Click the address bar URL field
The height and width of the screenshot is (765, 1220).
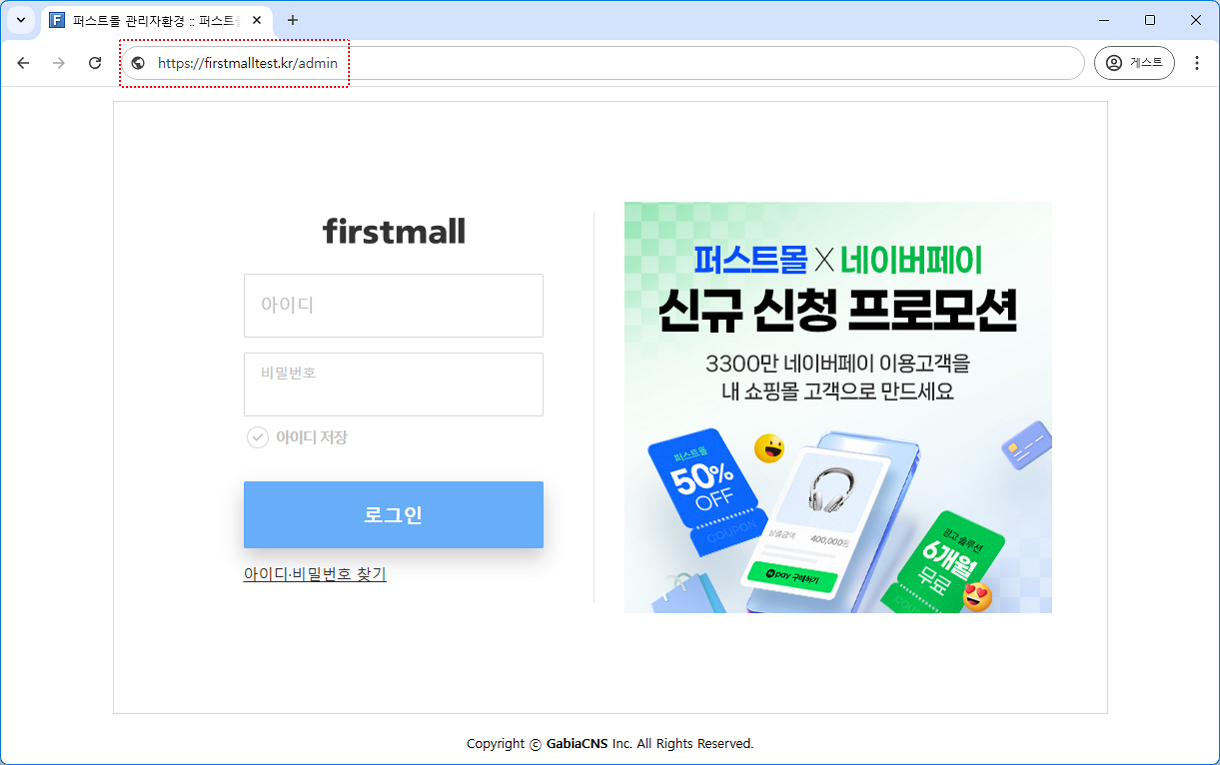coord(602,63)
